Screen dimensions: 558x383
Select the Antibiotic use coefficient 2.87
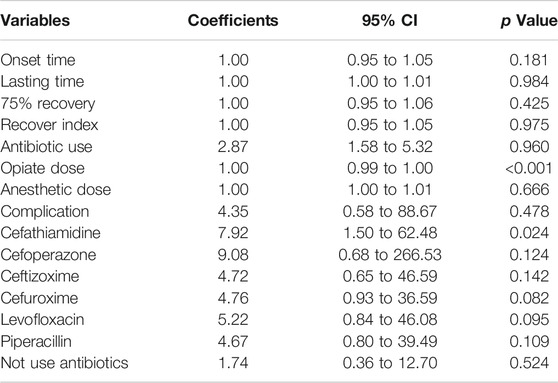(233, 147)
